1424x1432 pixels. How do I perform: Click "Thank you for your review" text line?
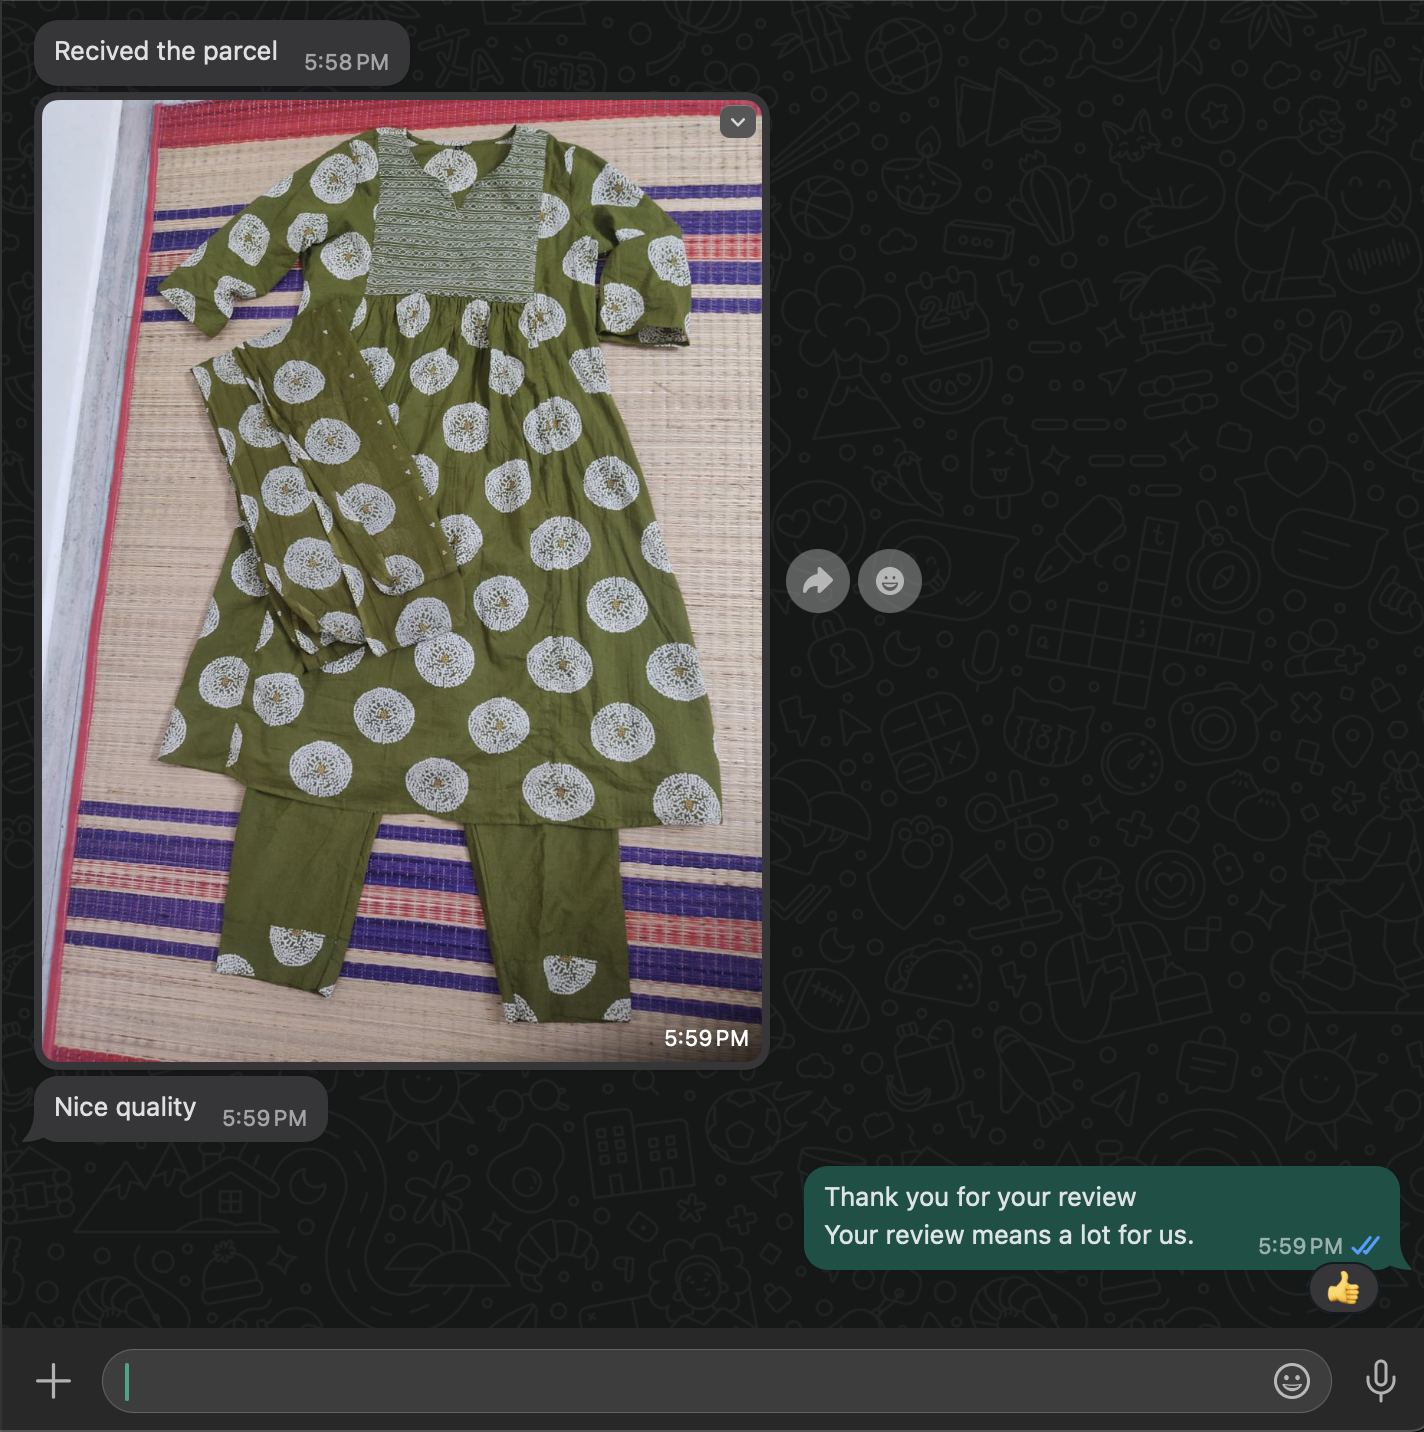(979, 1197)
